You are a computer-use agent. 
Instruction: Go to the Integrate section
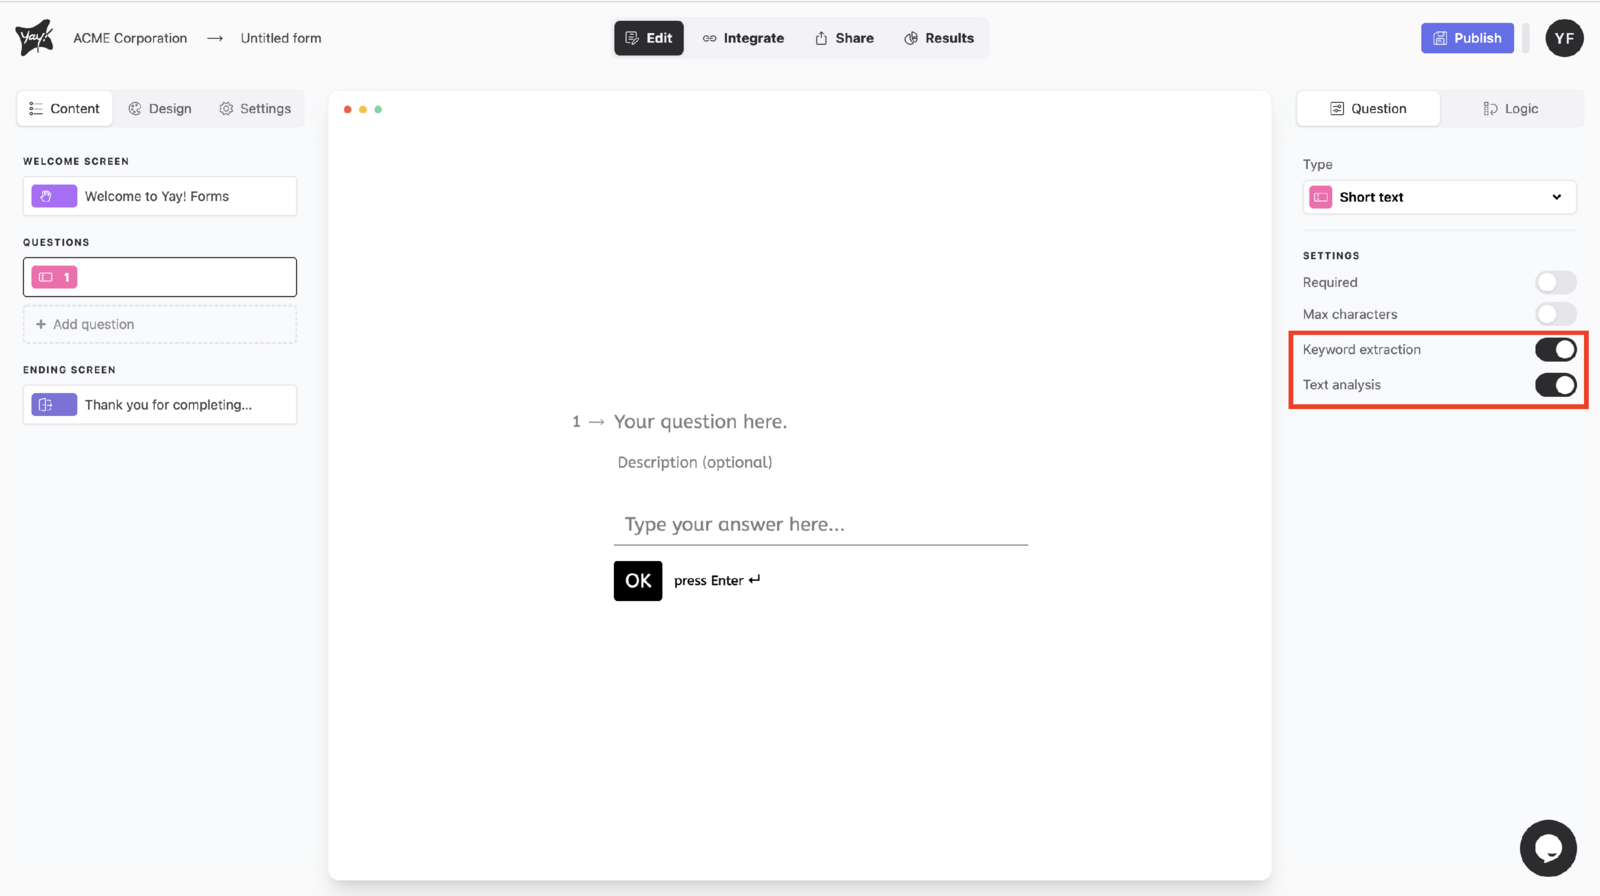743,38
